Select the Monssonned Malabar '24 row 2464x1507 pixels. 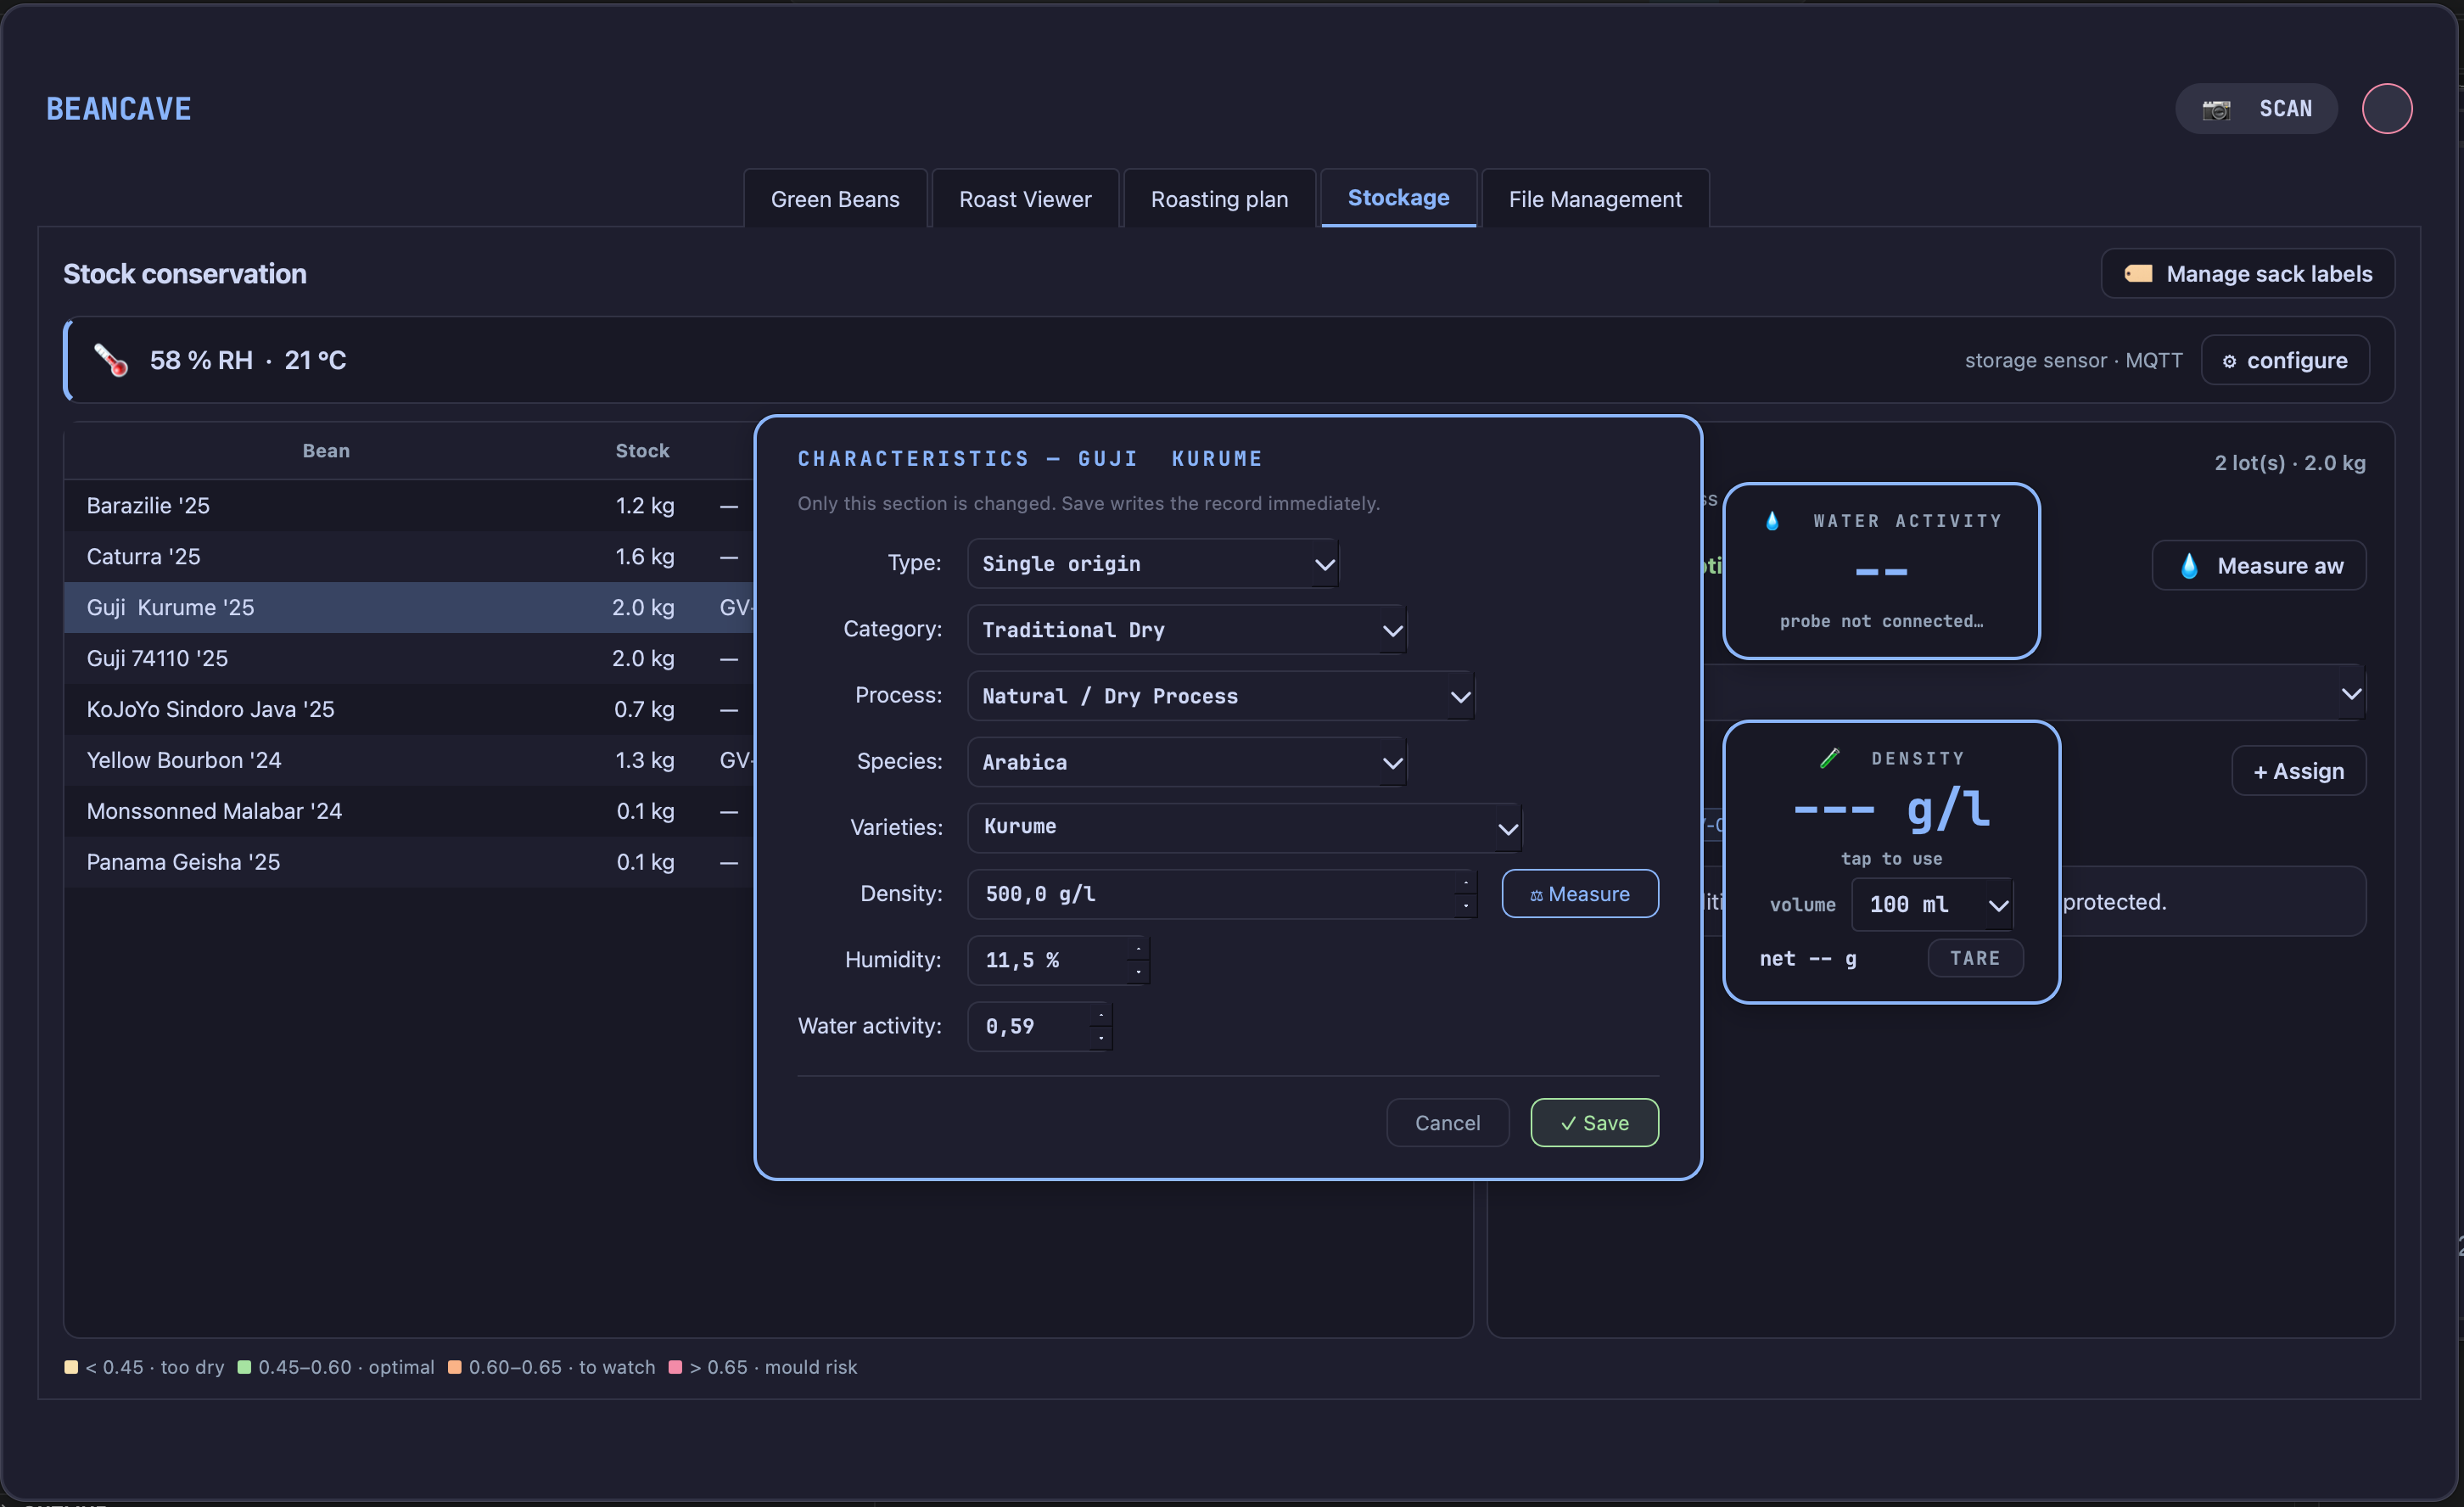(x=409, y=812)
